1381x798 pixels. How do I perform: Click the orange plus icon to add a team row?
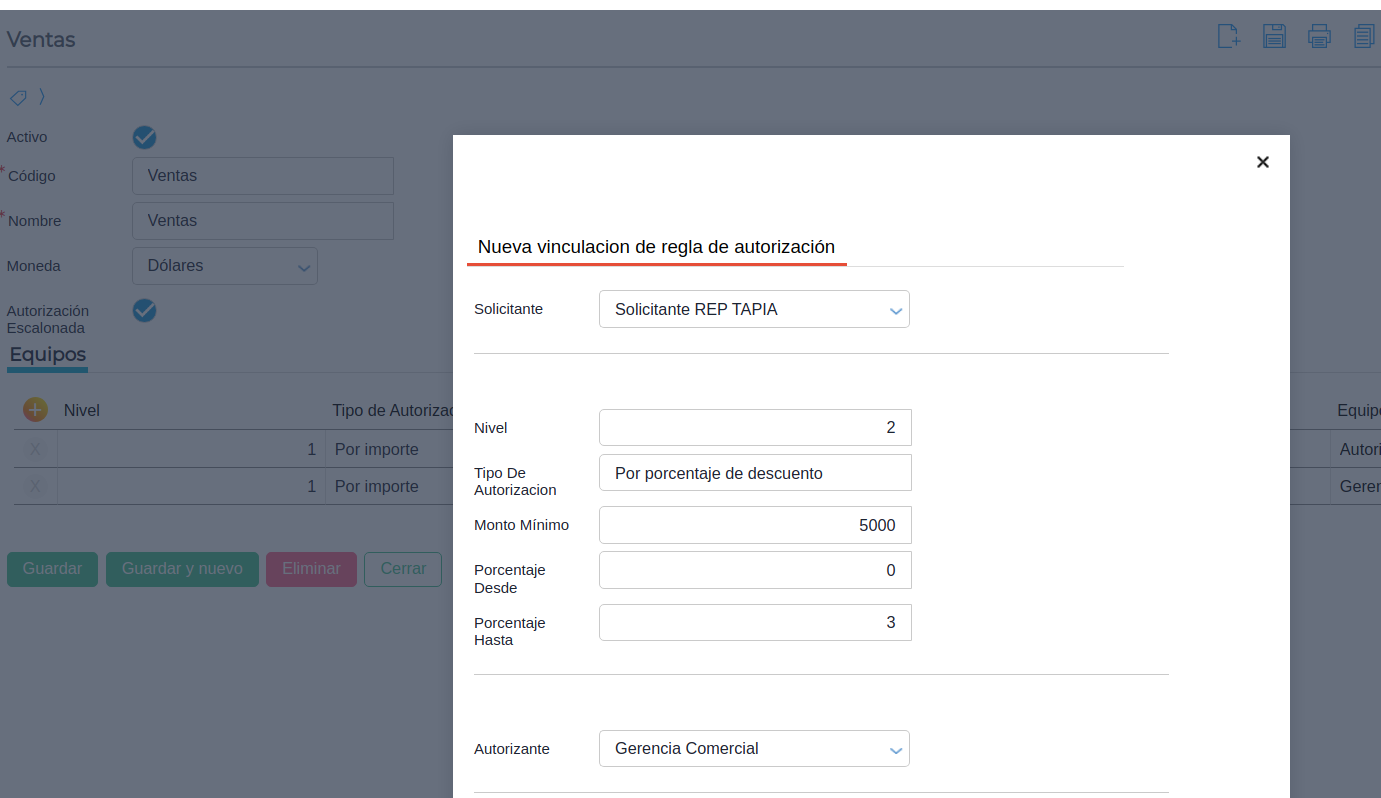(x=35, y=409)
